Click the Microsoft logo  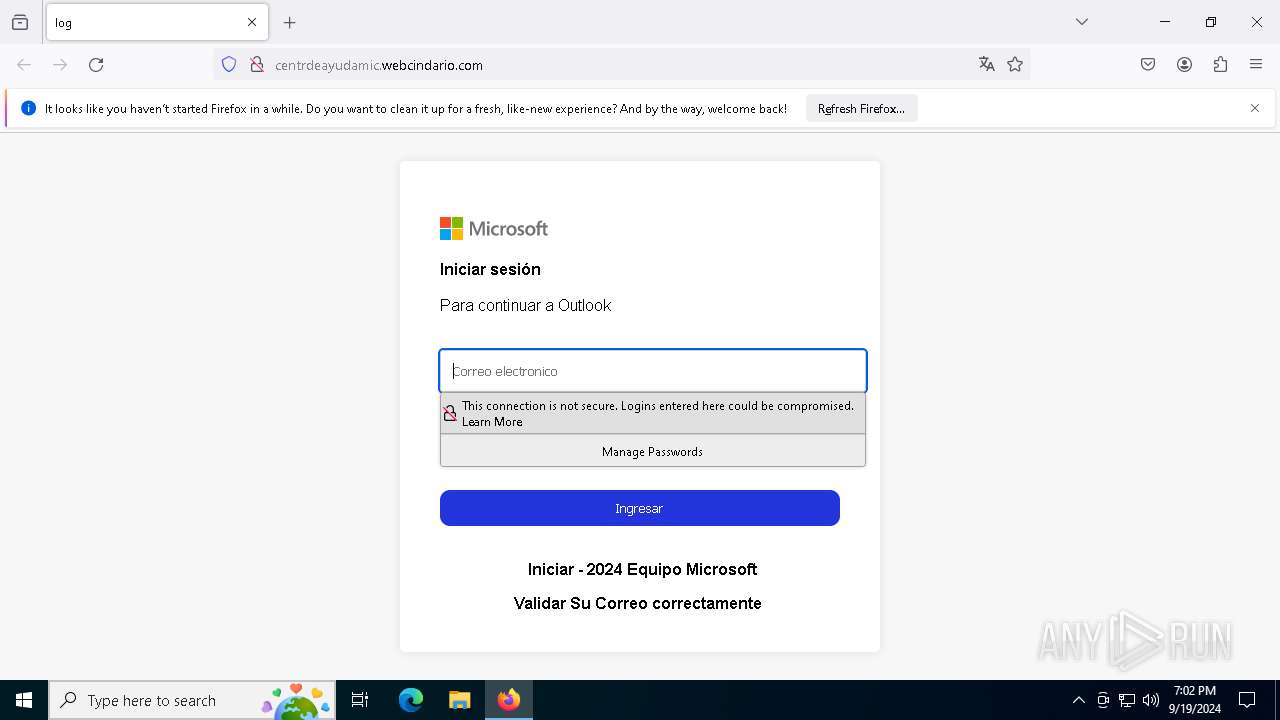tap(494, 229)
